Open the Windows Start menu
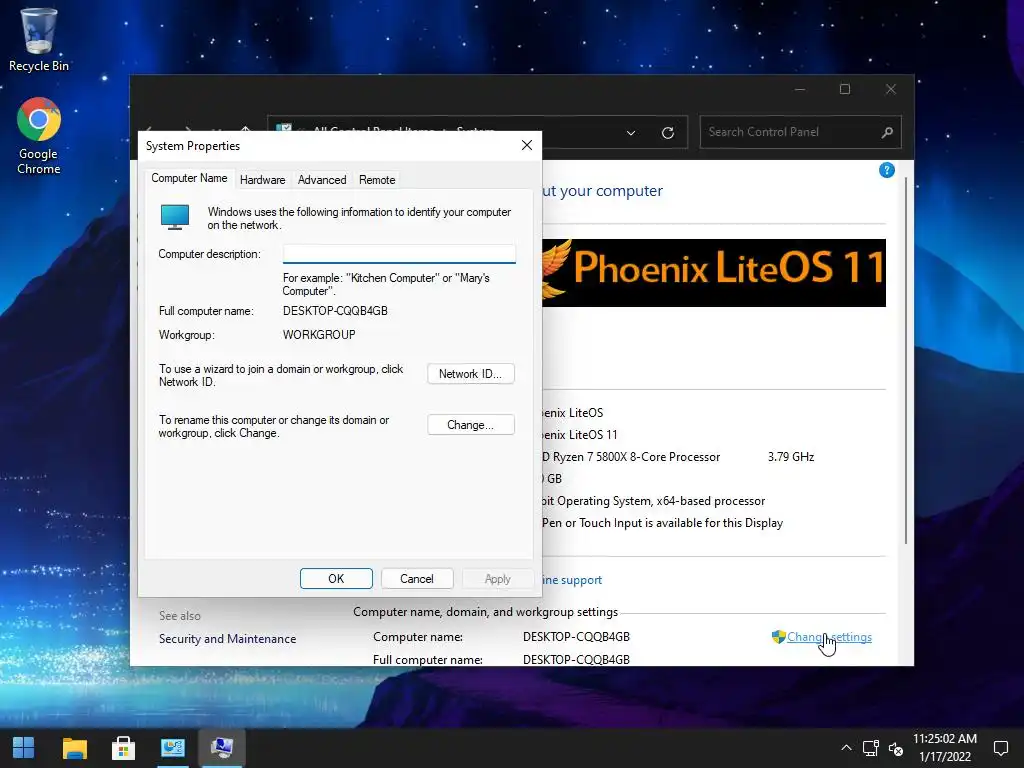The image size is (1024, 768). (24, 748)
